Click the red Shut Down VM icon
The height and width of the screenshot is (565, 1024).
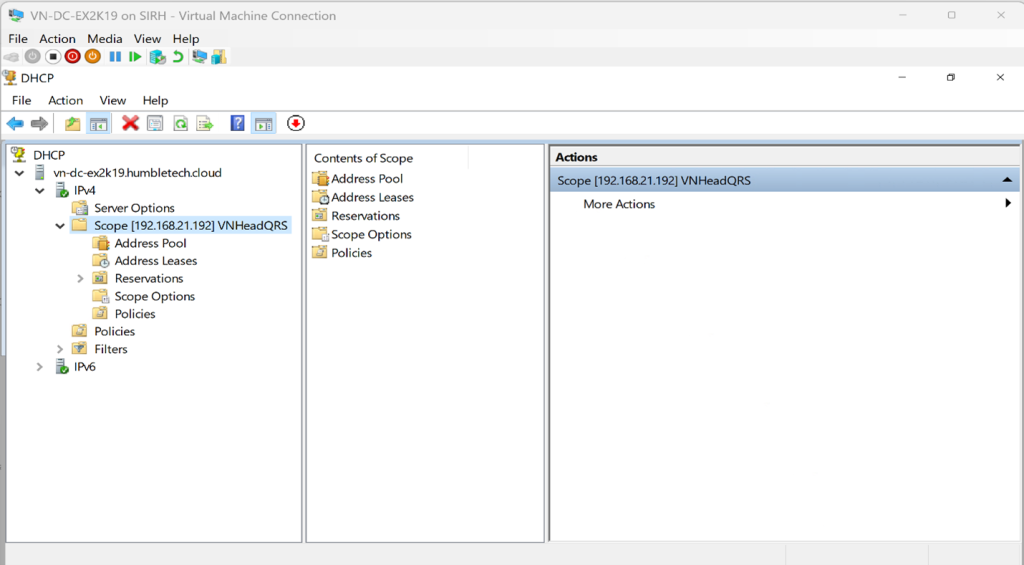[x=72, y=57]
